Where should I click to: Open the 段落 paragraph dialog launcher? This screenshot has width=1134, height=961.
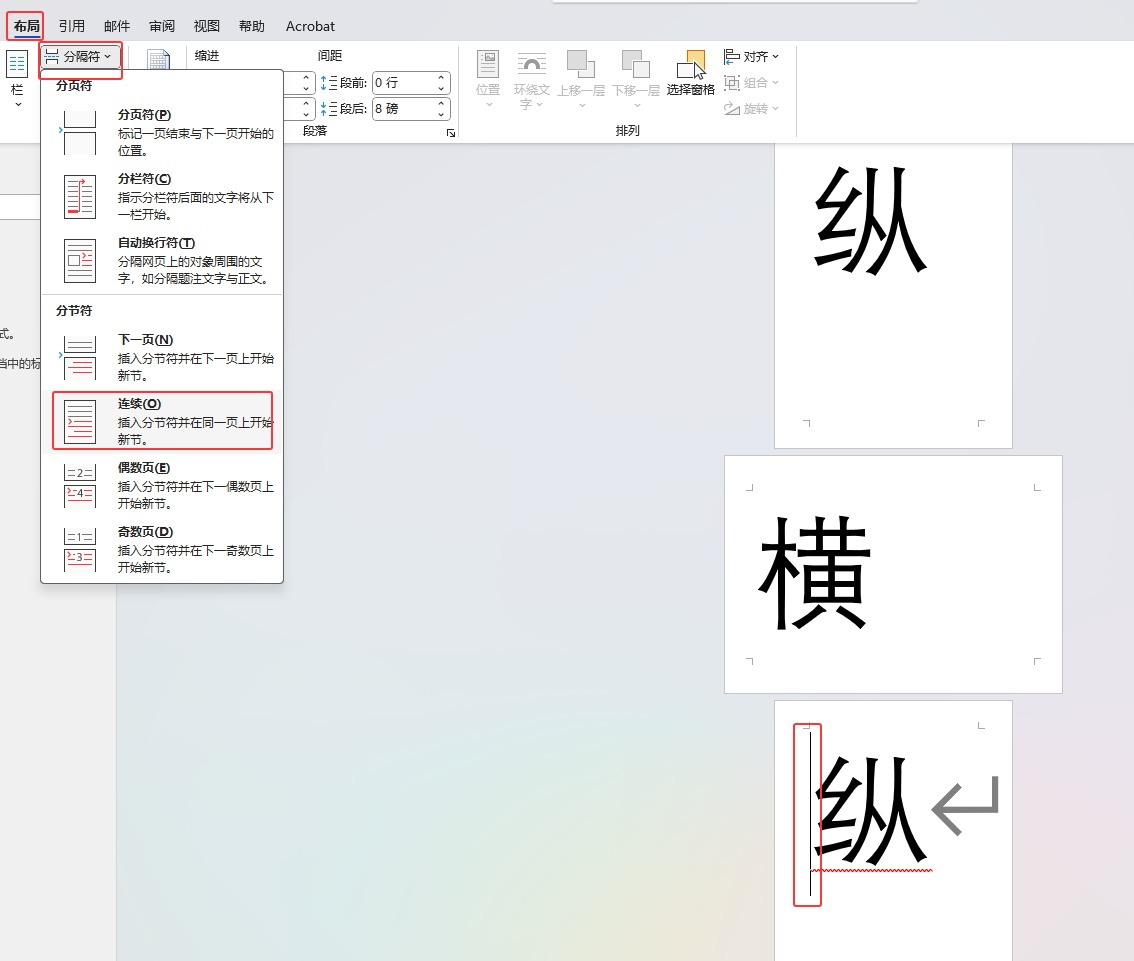450,132
